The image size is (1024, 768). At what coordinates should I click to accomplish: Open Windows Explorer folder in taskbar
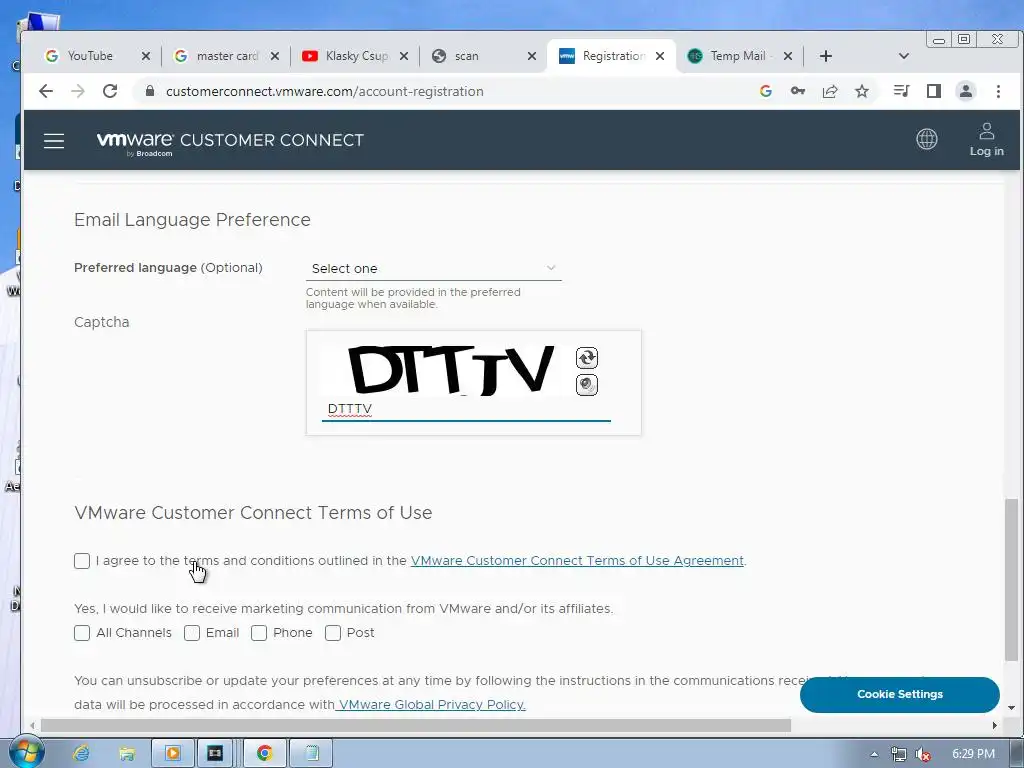click(127, 753)
